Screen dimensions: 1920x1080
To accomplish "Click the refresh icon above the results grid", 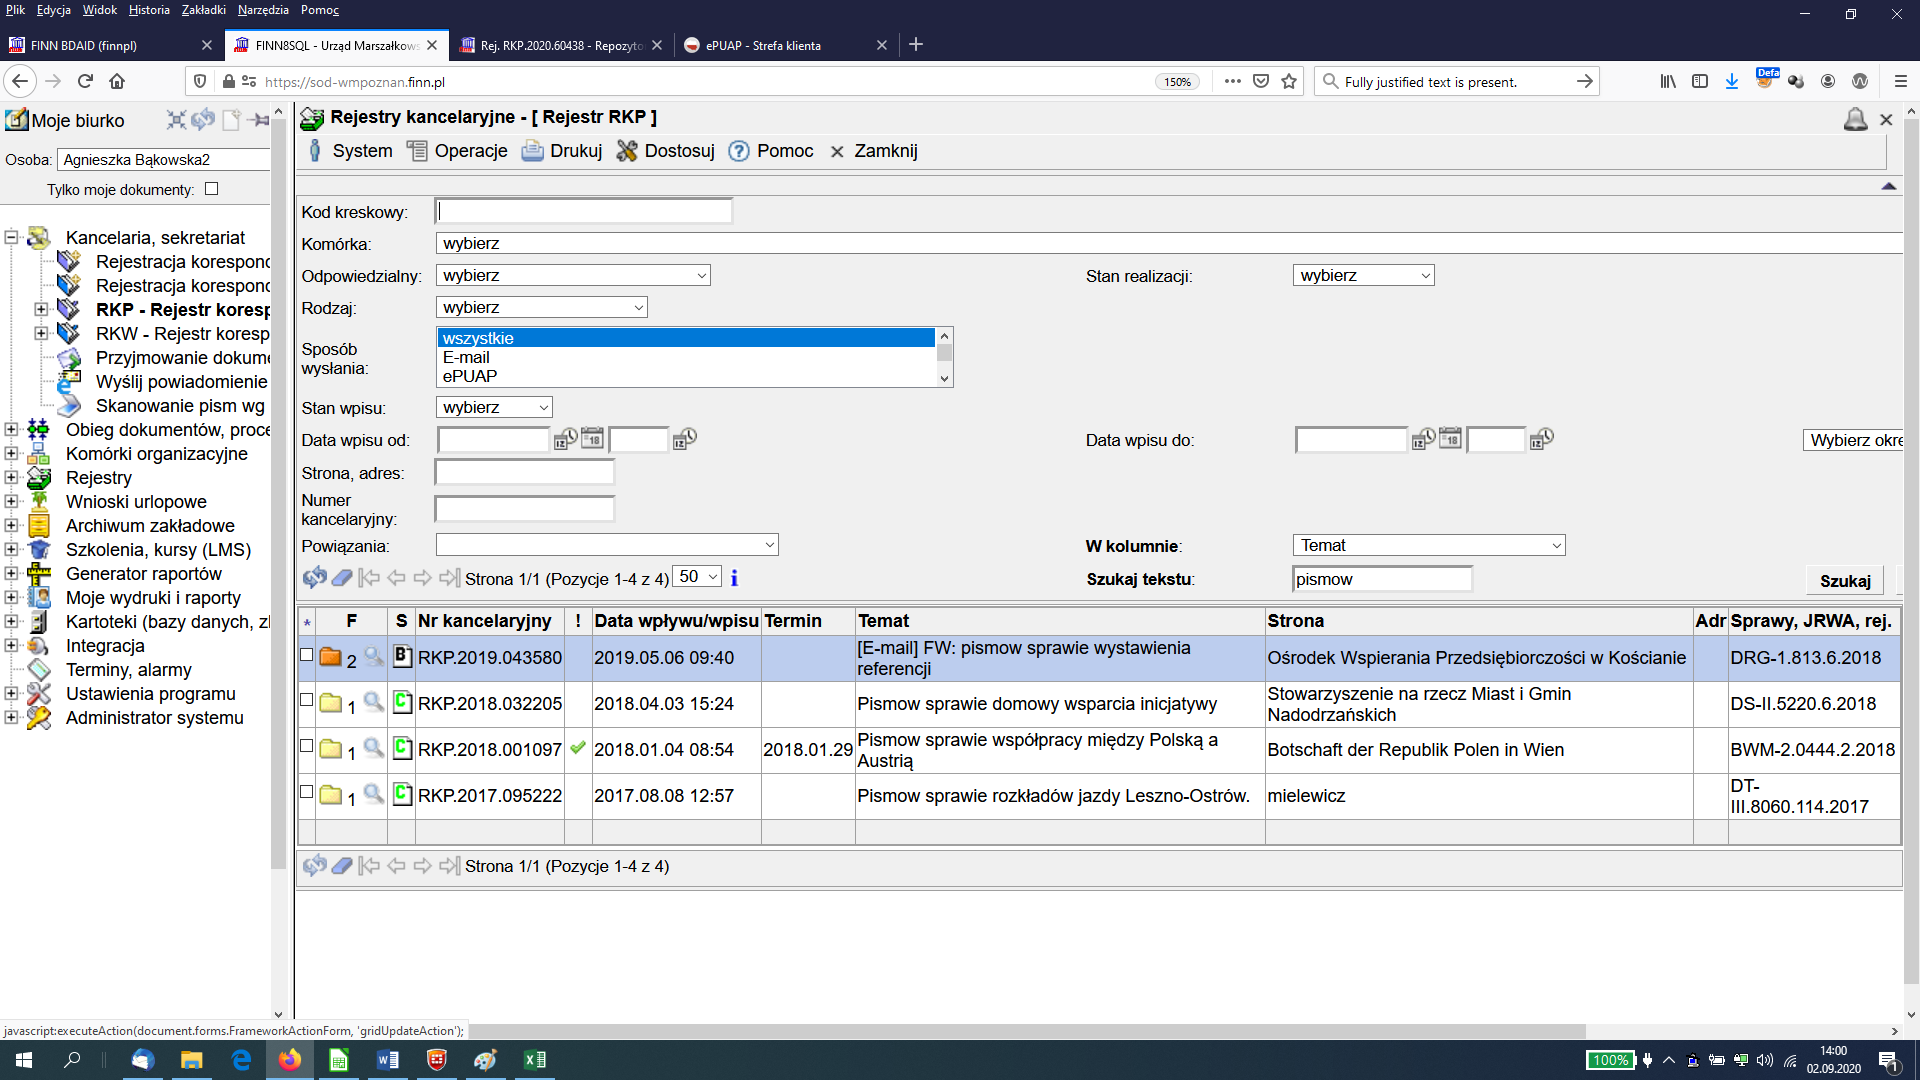I will (x=314, y=577).
